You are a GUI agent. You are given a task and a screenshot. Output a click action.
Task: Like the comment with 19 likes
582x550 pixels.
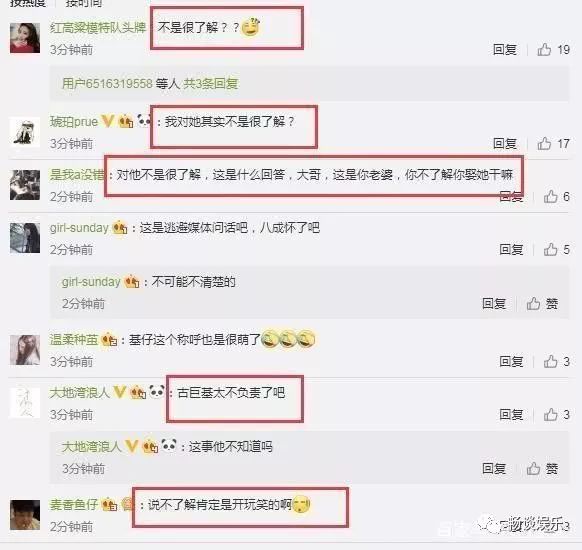pos(544,49)
